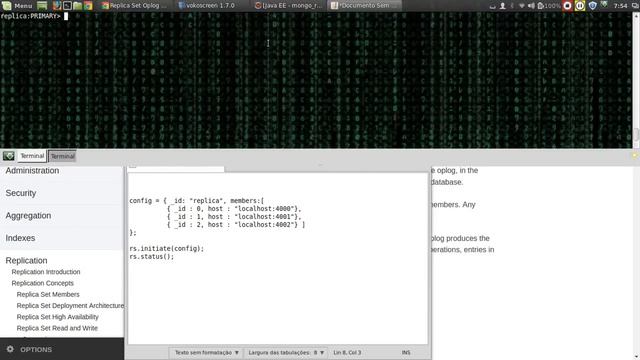
Task: Open the blue shield tray icon
Action: [593, 6]
